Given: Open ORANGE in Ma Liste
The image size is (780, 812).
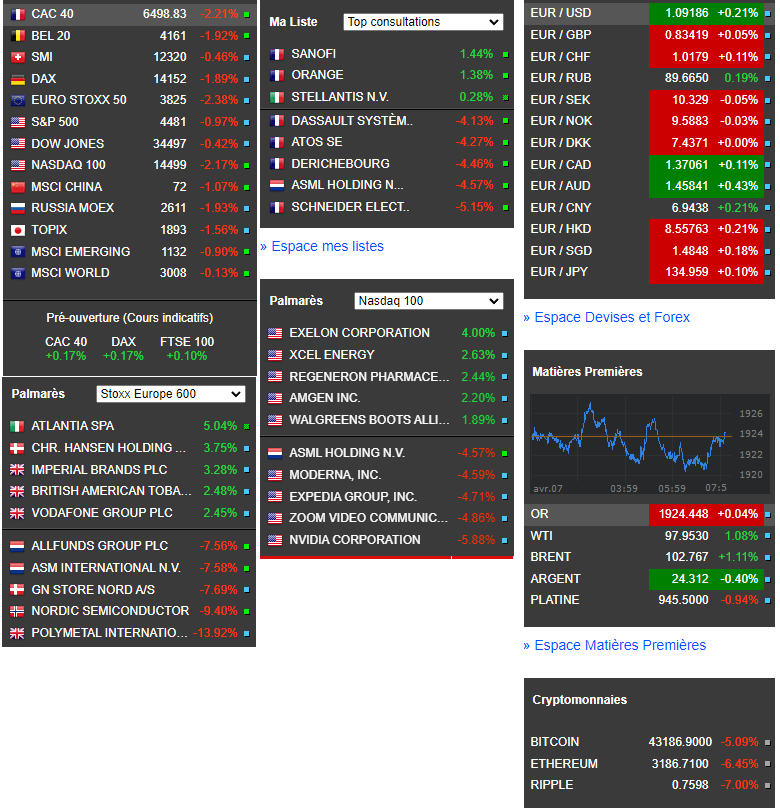Looking at the screenshot, I should 387,76.
